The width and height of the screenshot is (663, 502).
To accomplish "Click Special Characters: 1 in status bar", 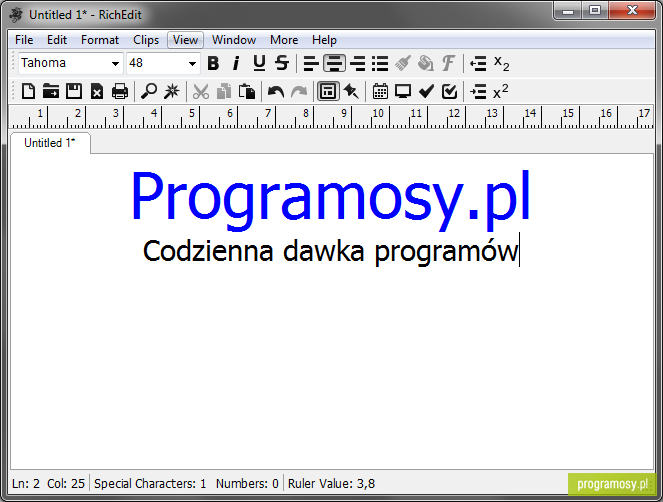I will tap(150, 483).
